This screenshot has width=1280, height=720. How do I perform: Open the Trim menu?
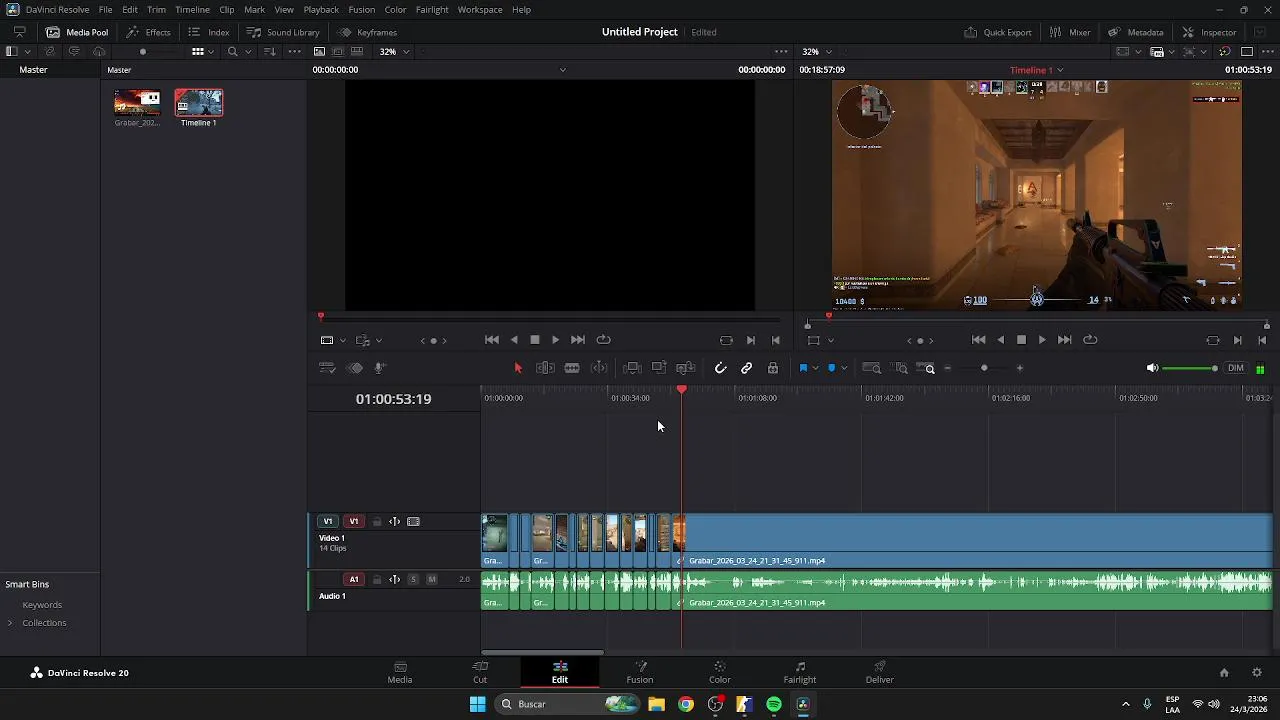click(156, 9)
